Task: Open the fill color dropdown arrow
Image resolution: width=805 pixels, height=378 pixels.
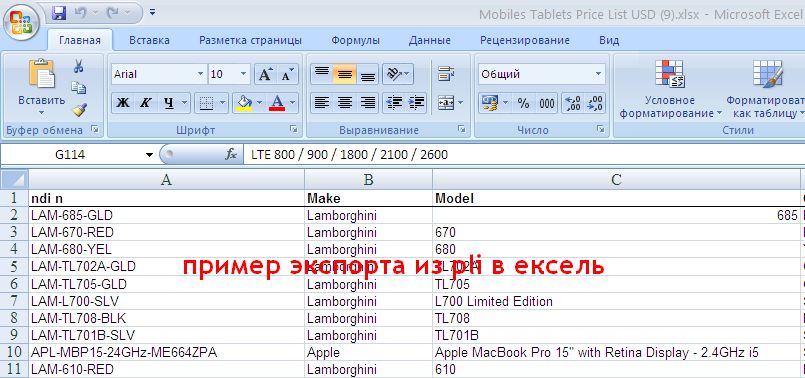Action: pos(260,103)
